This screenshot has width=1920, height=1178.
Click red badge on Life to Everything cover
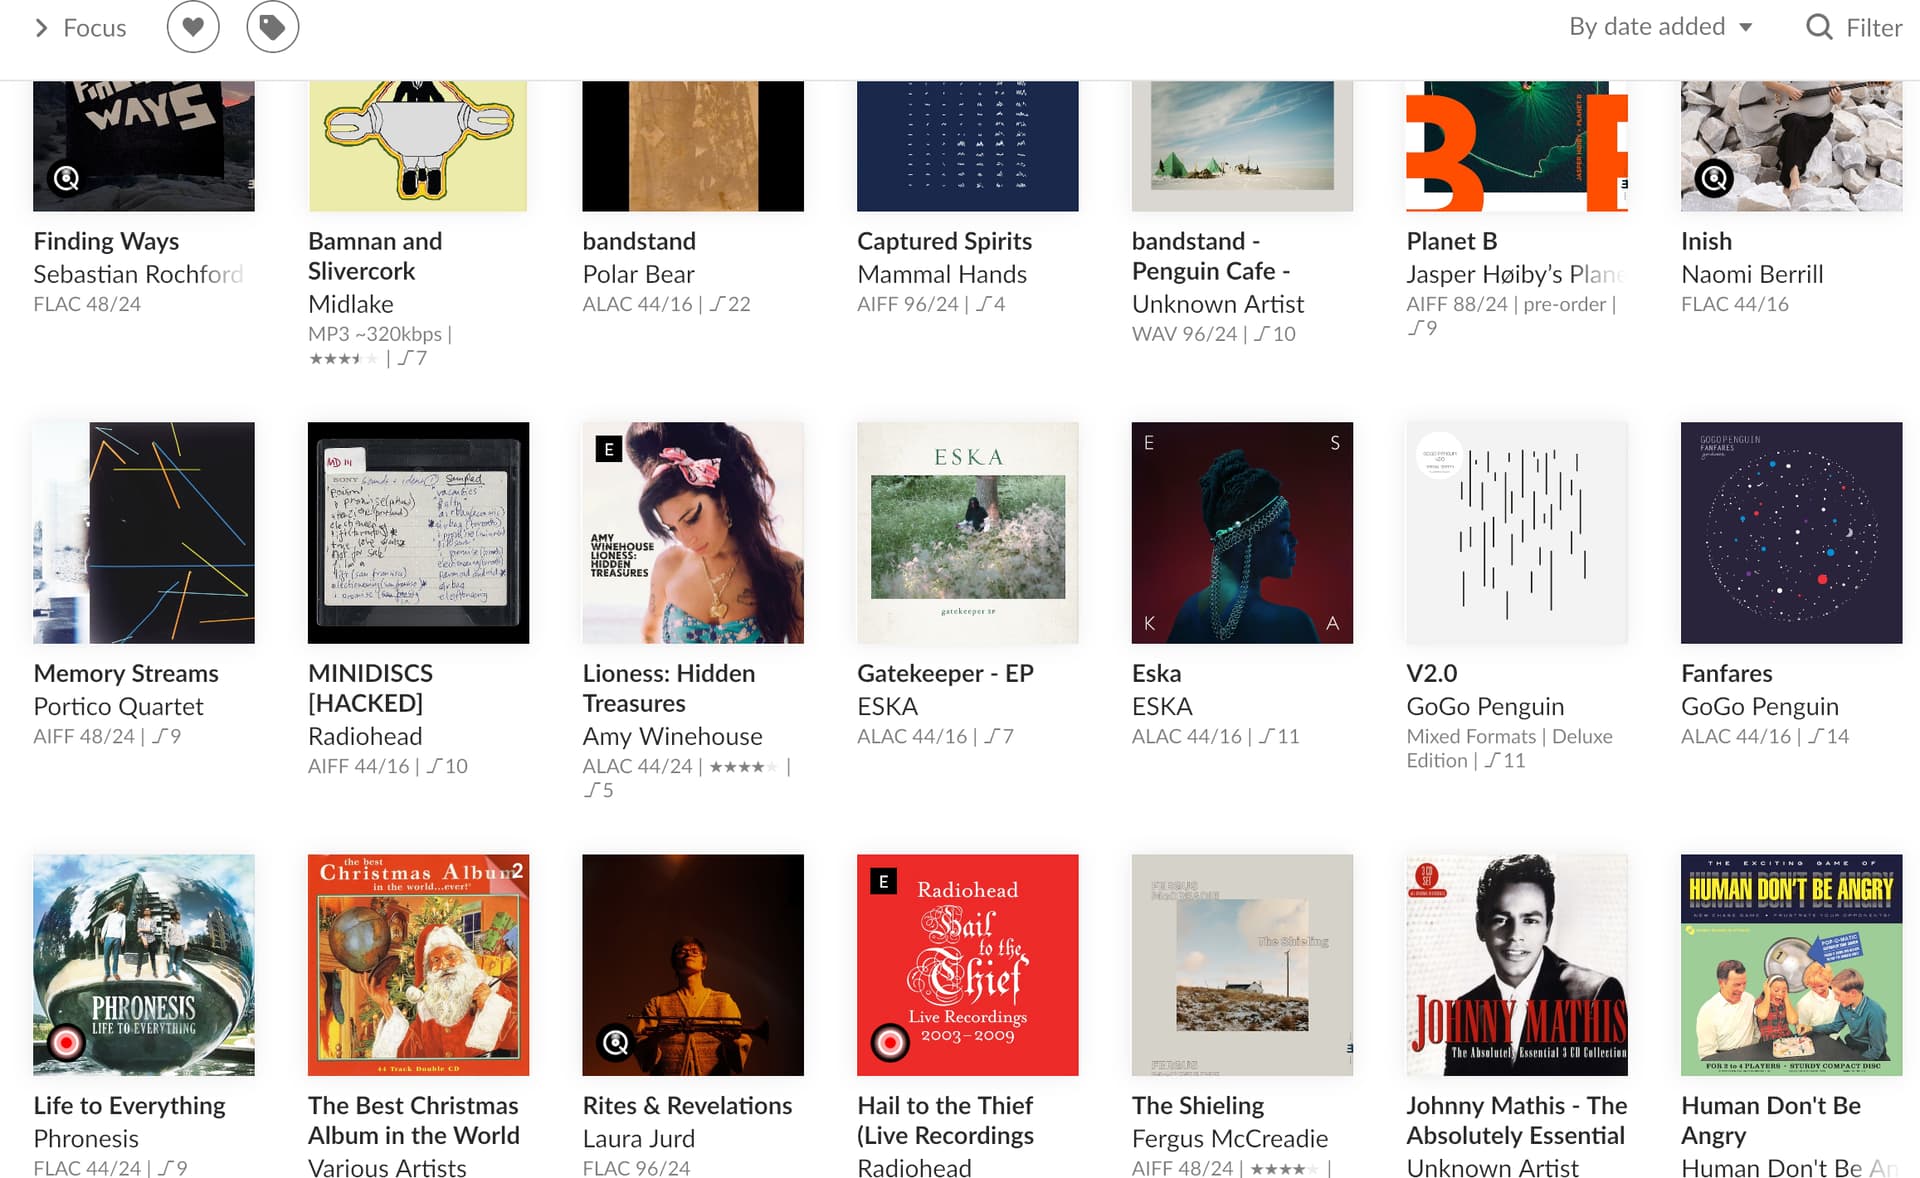[66, 1043]
